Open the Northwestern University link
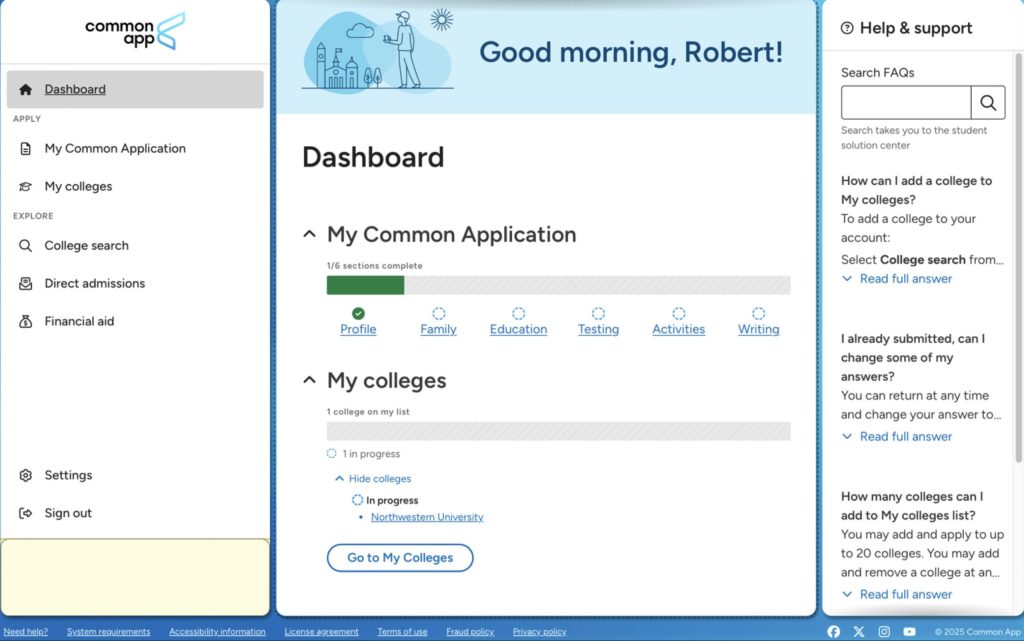Viewport: 1024px width, 641px height. click(427, 518)
